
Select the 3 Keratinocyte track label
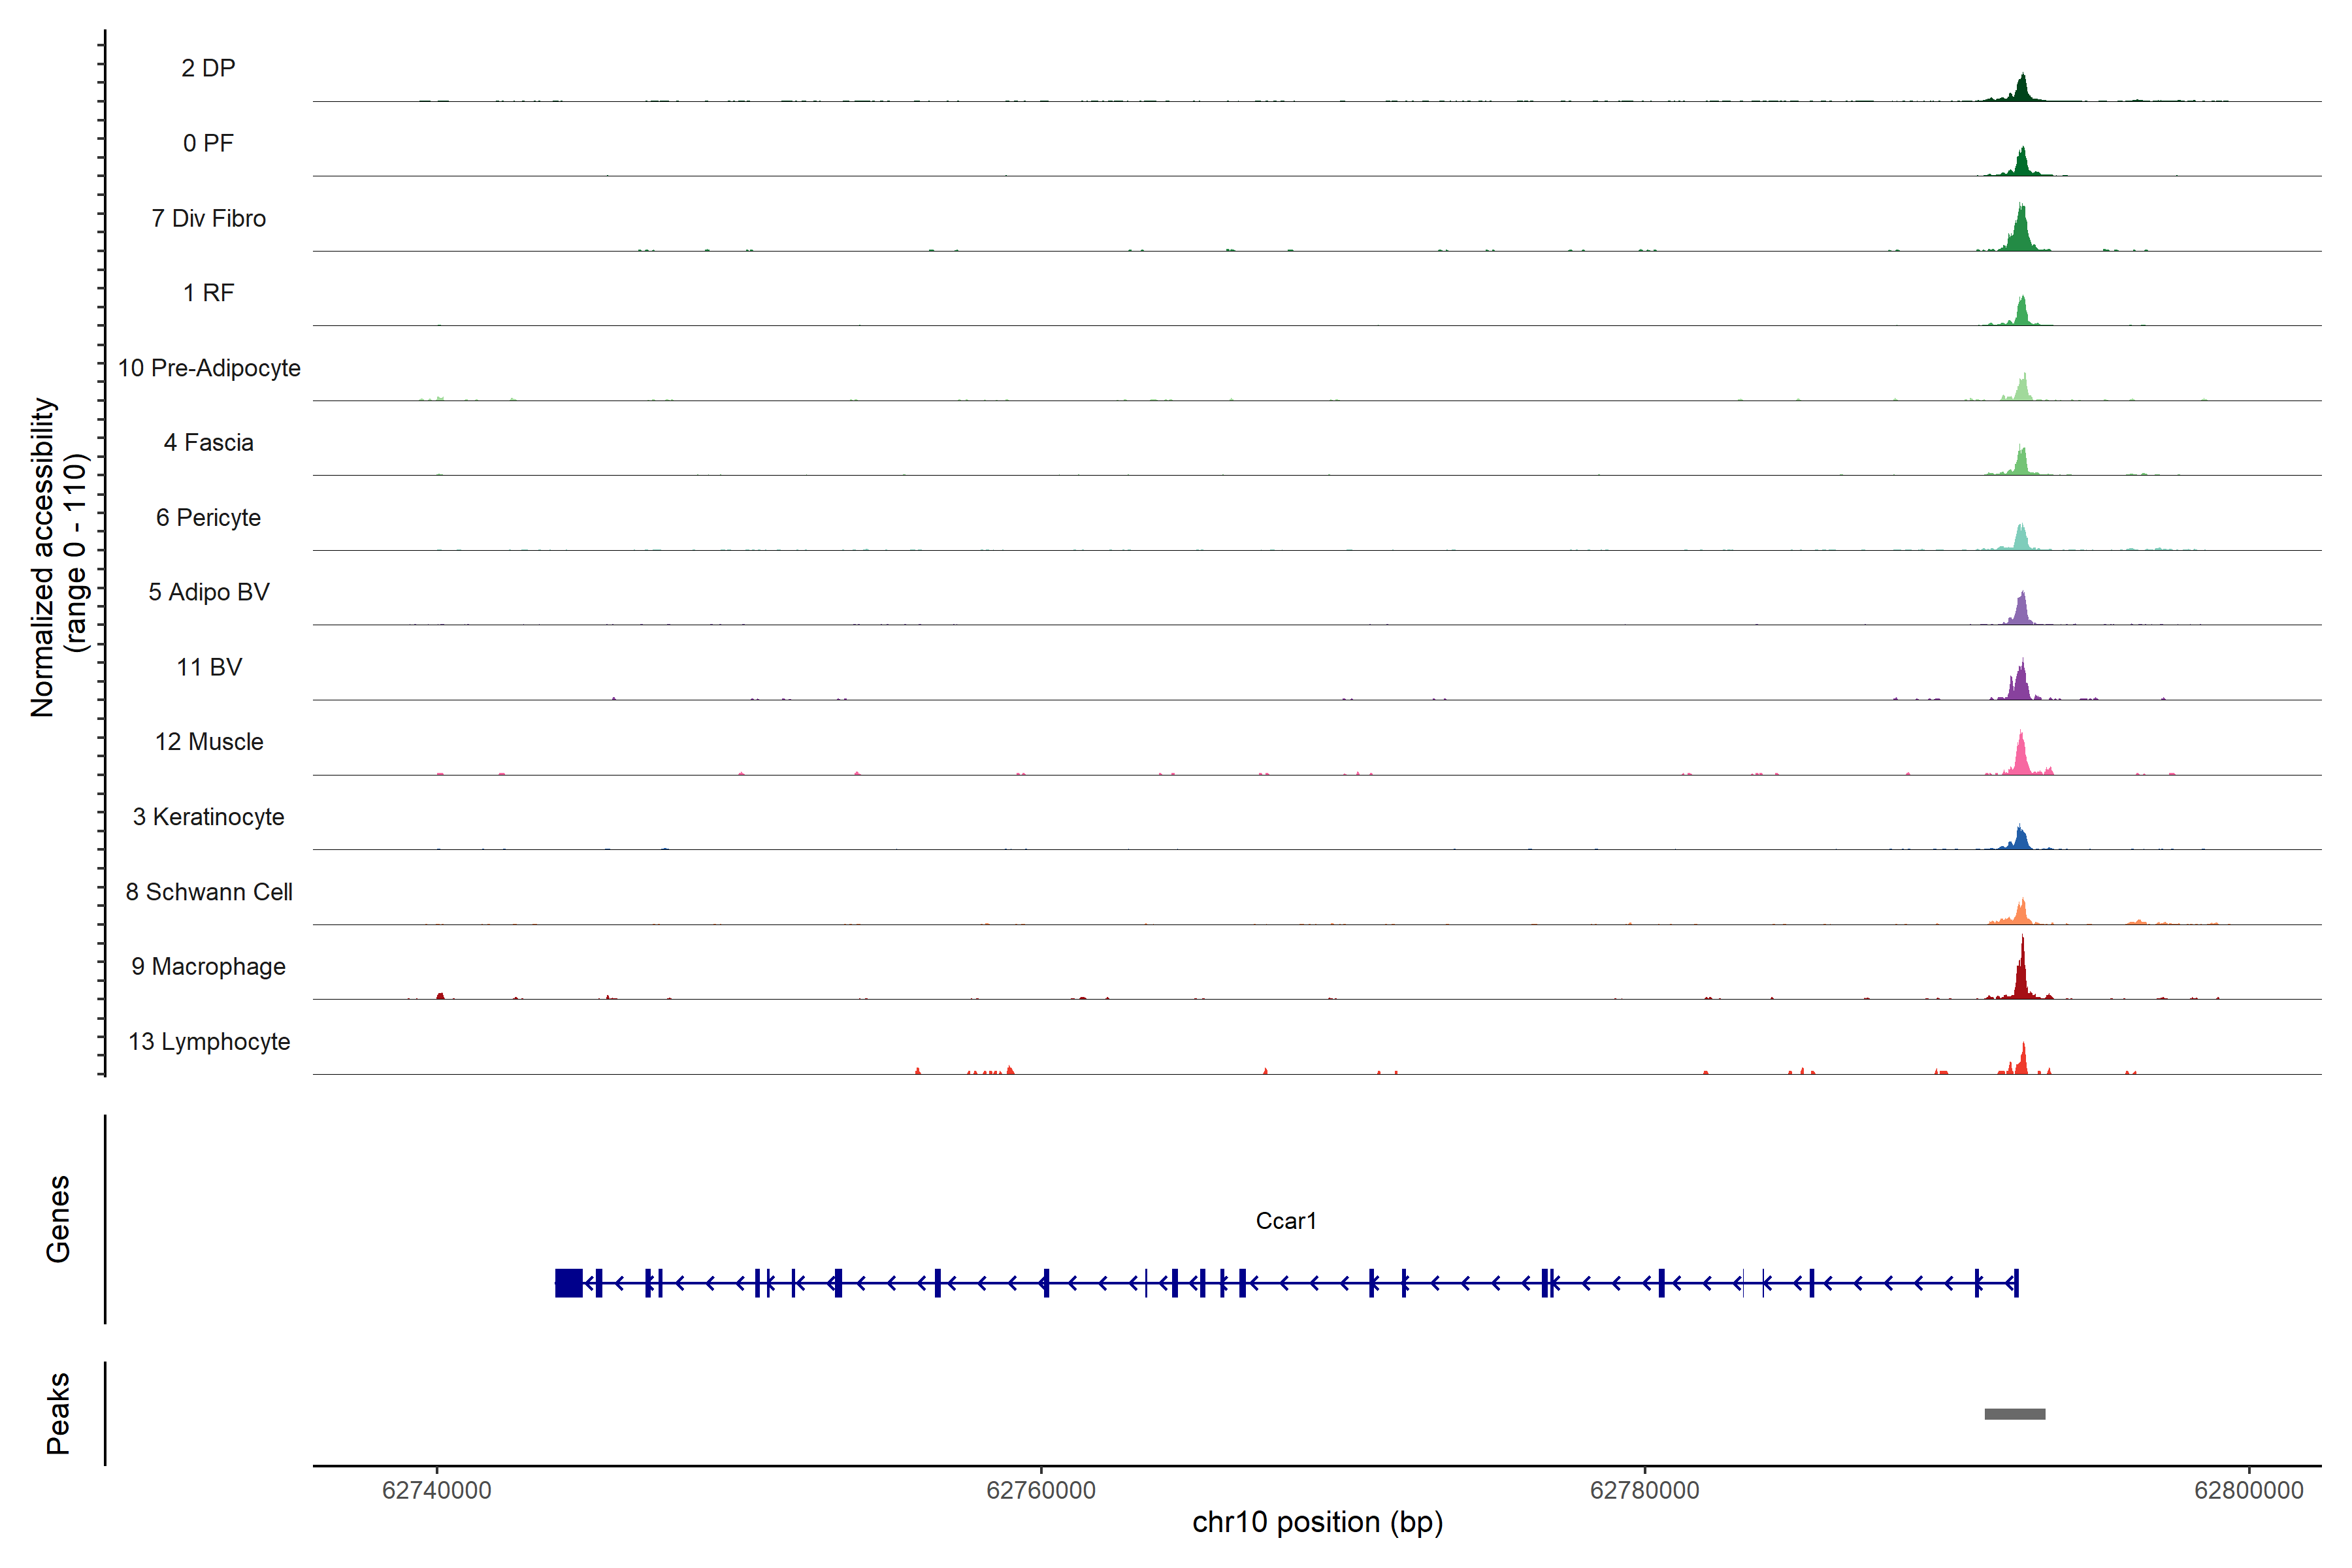click(209, 817)
